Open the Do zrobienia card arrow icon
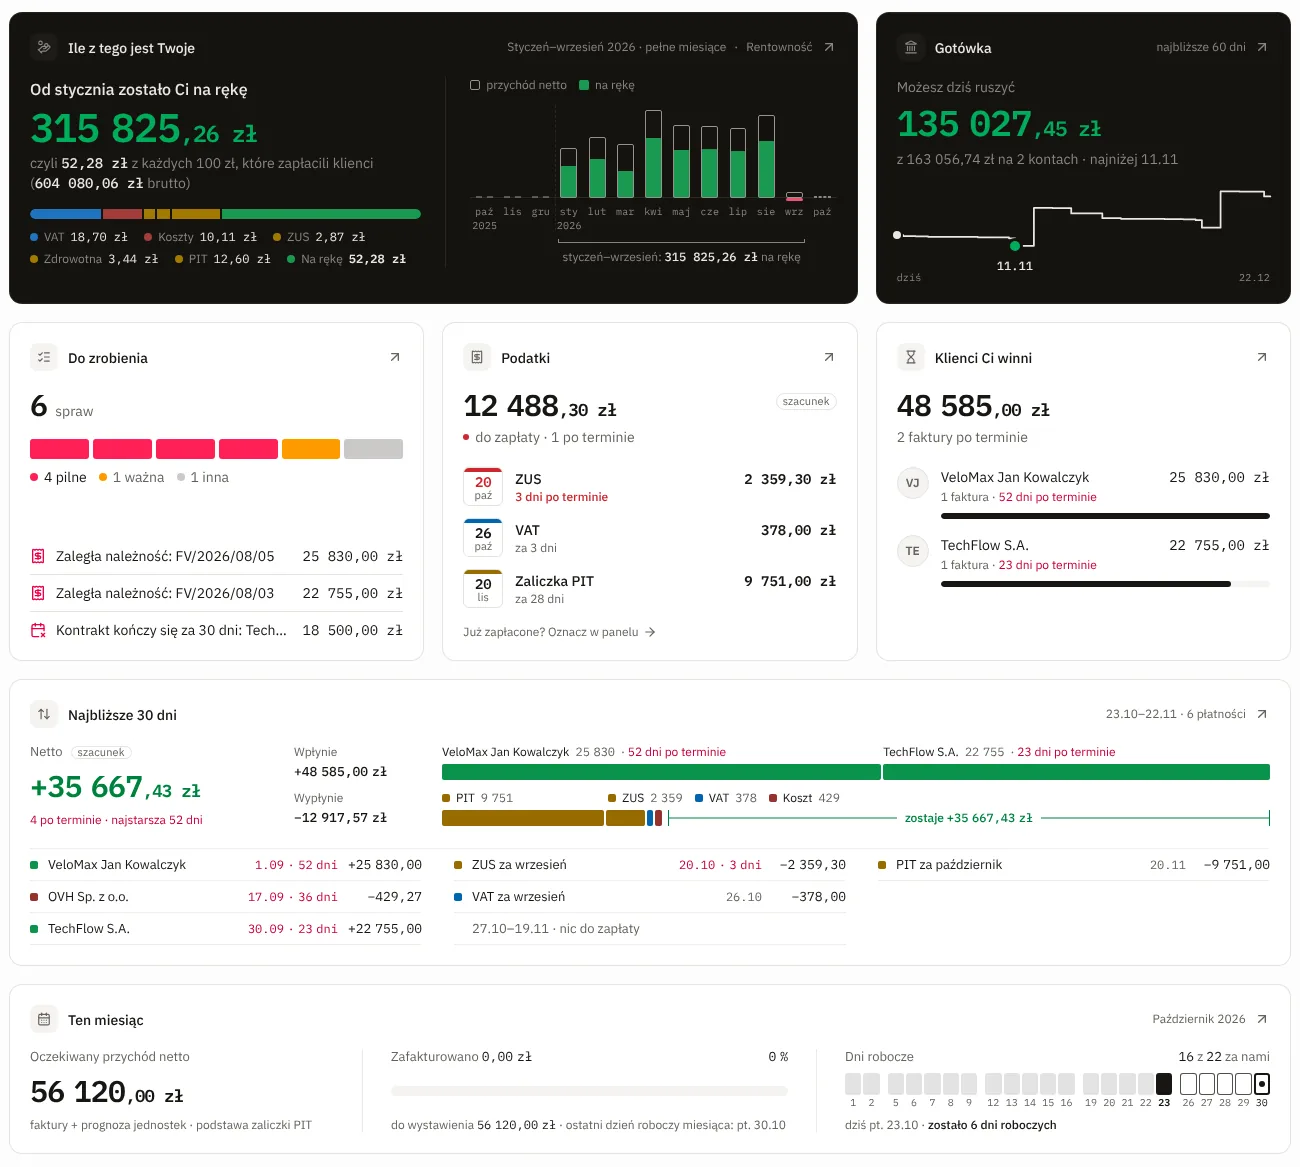The width and height of the screenshot is (1300, 1167). click(395, 357)
